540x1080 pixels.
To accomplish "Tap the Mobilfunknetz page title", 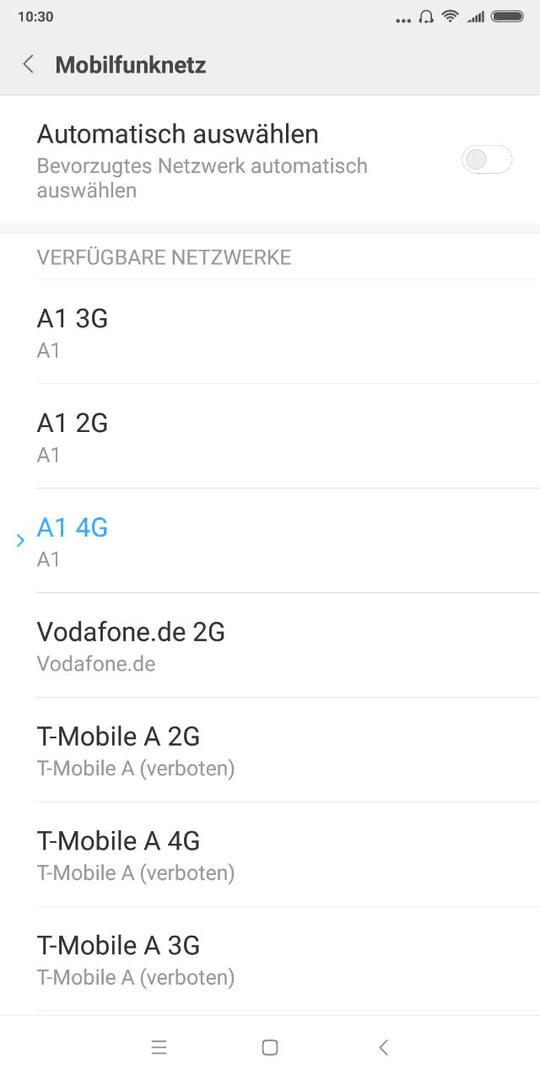I will 131,65.
